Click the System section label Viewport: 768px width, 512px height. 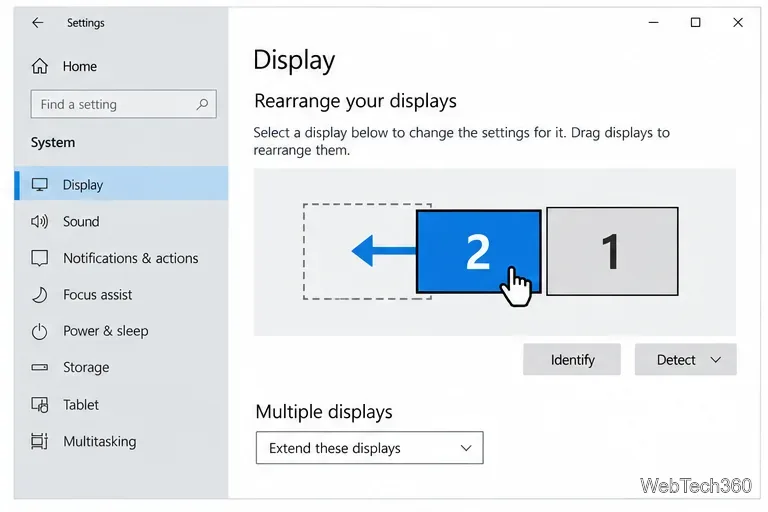[x=53, y=143]
